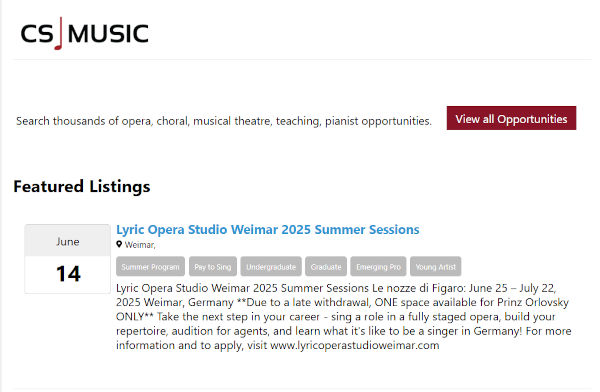Image resolution: width=600 pixels, height=392 pixels.
Task: Click the red music note in logo
Action: point(59,33)
